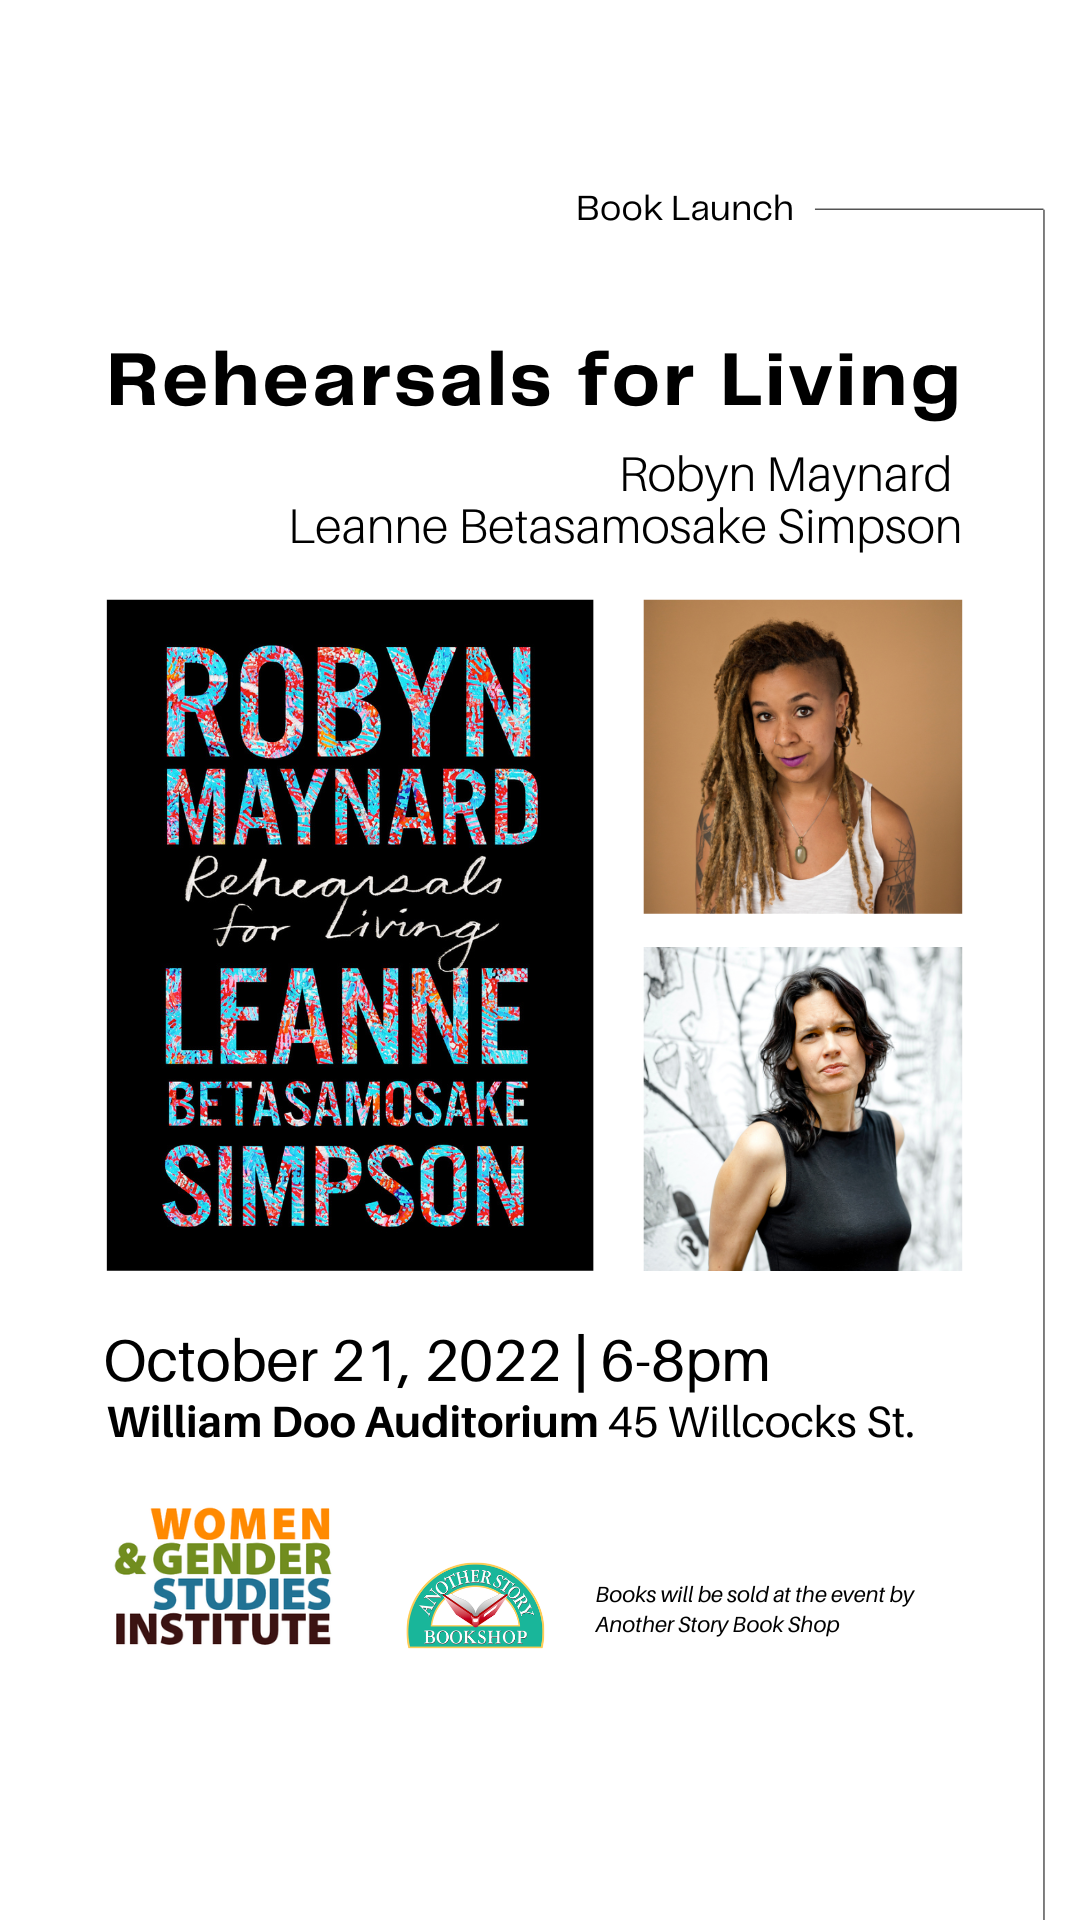
Task: Click the dark INSTITUTE word in the logo
Action: point(223,1629)
